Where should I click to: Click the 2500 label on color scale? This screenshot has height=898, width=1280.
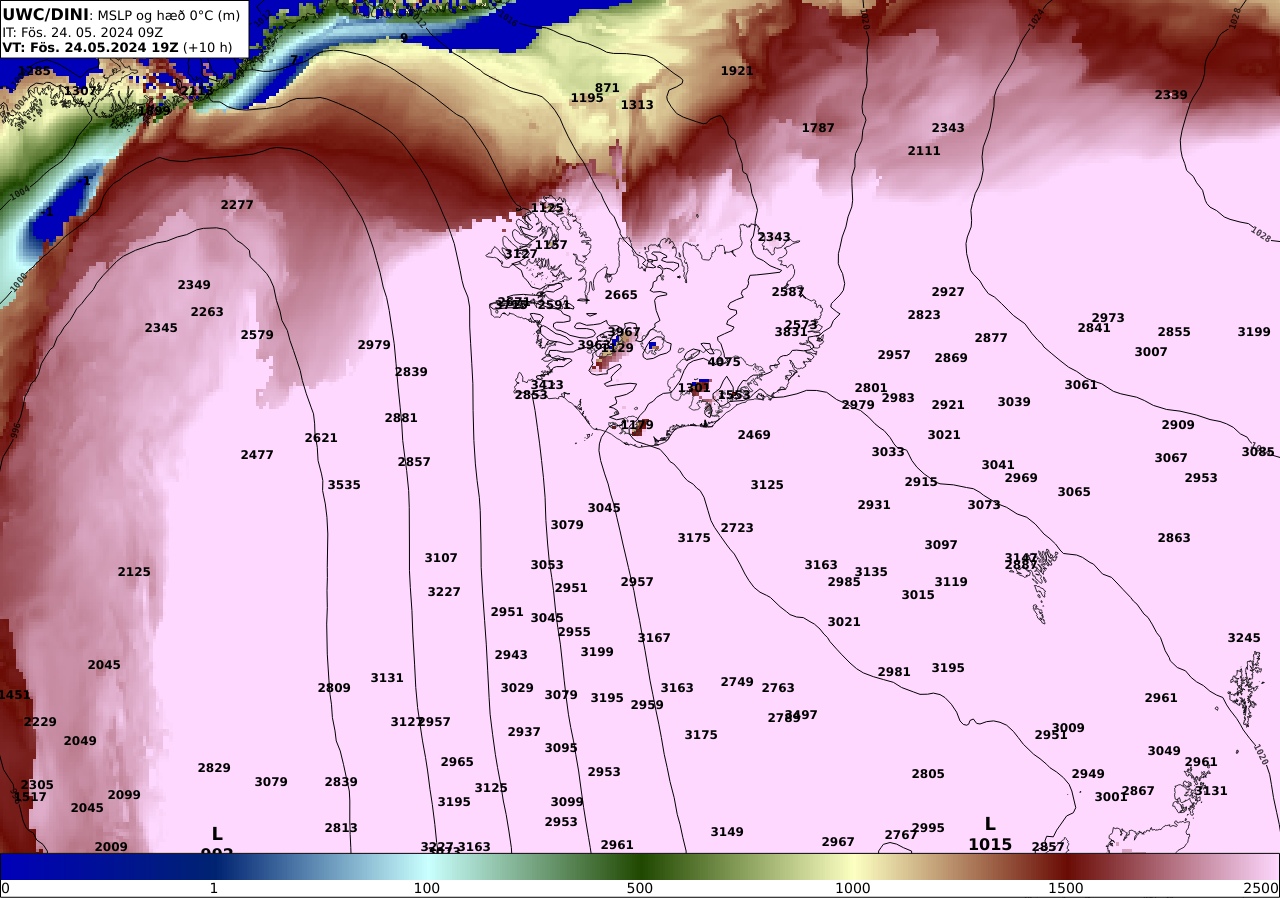click(1261, 888)
